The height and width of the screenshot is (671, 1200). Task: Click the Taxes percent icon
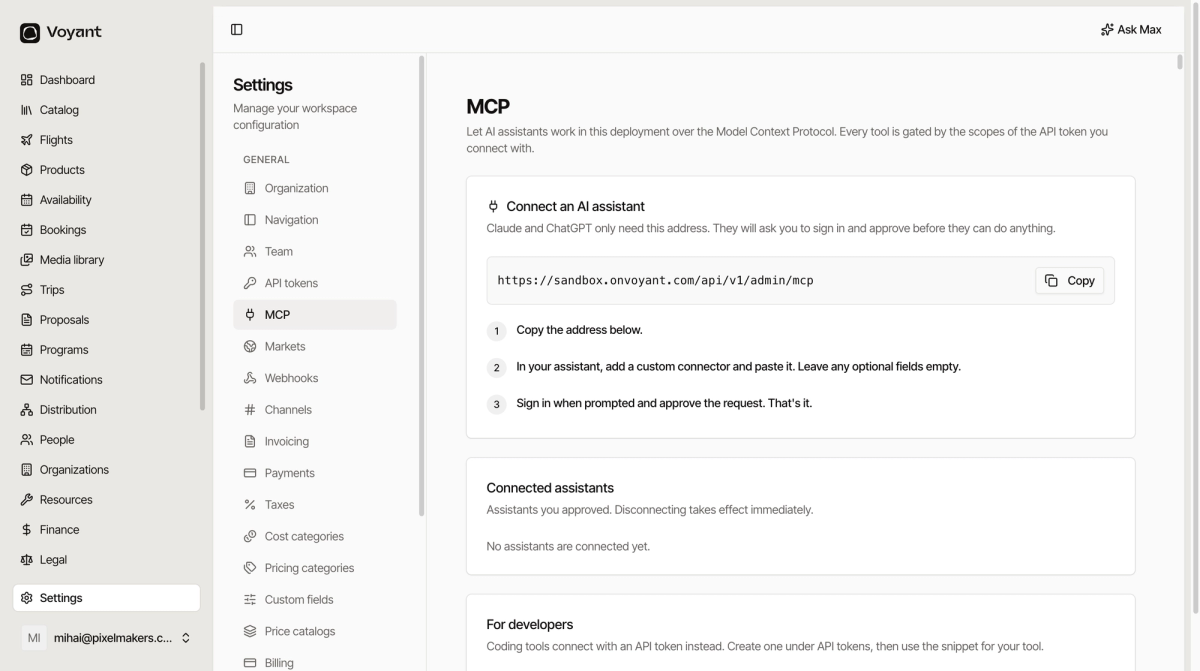(x=250, y=505)
